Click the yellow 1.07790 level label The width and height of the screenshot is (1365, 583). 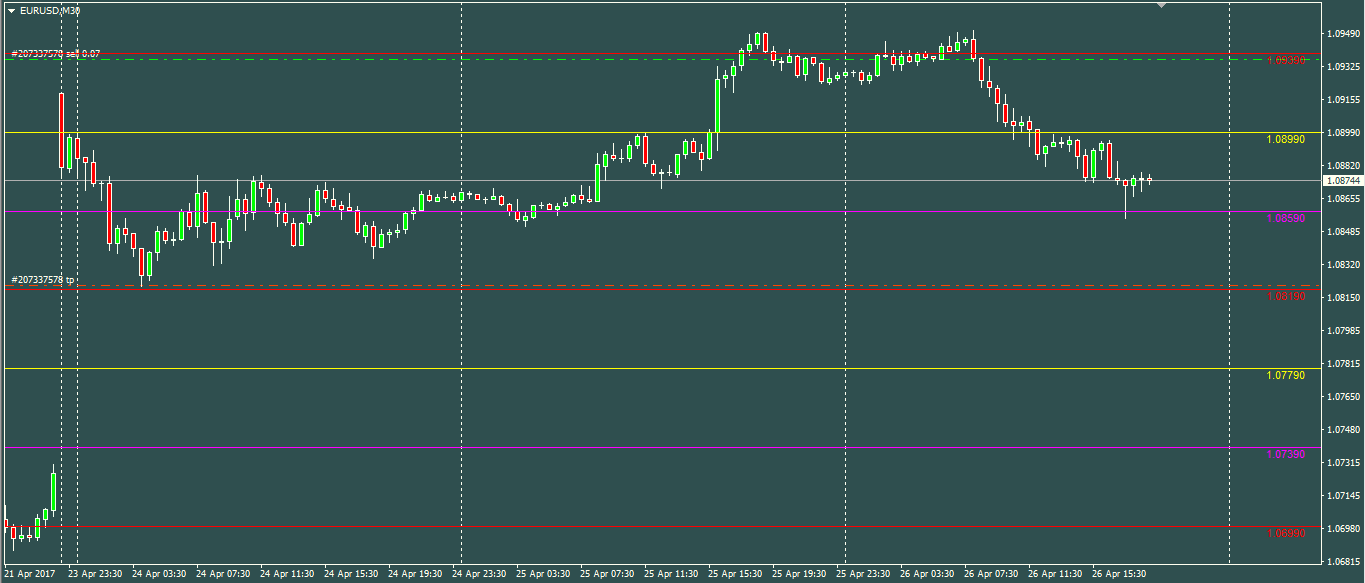click(x=1285, y=375)
